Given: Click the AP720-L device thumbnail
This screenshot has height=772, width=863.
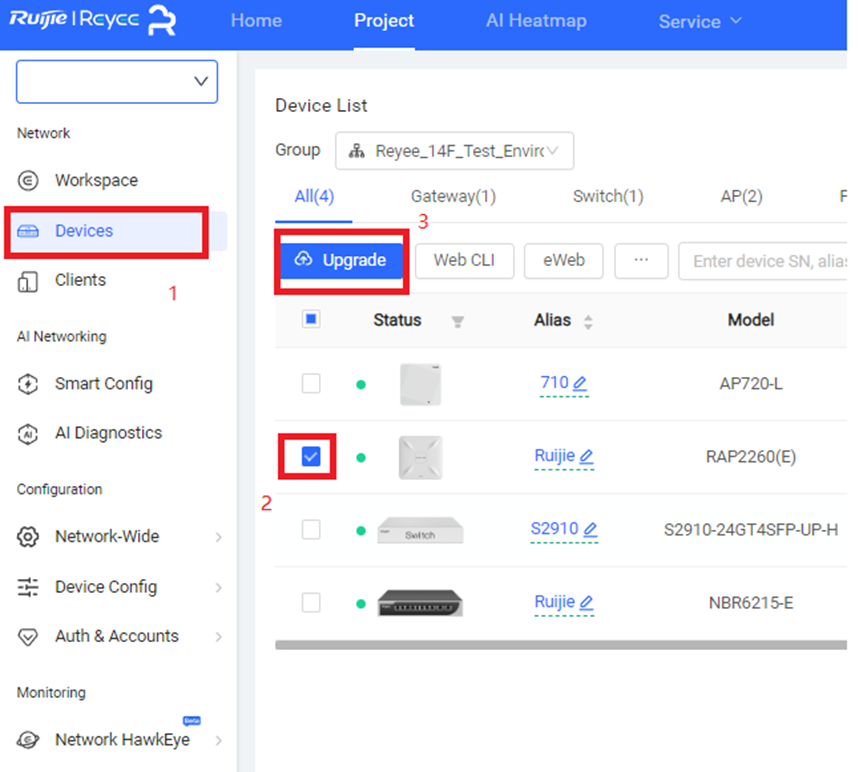Looking at the screenshot, I should coord(420,384).
